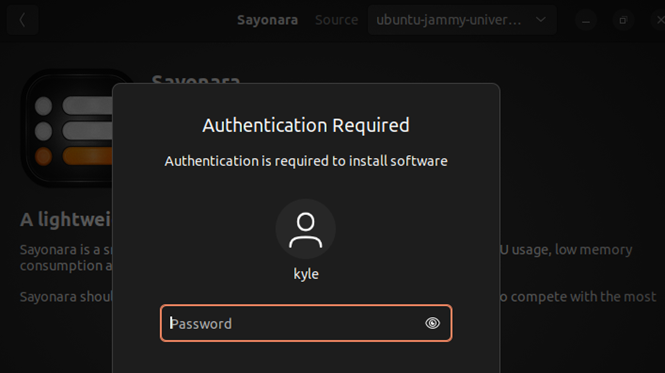Go back with the header arrow
The height and width of the screenshot is (373, 665).
pyautogui.click(x=22, y=20)
